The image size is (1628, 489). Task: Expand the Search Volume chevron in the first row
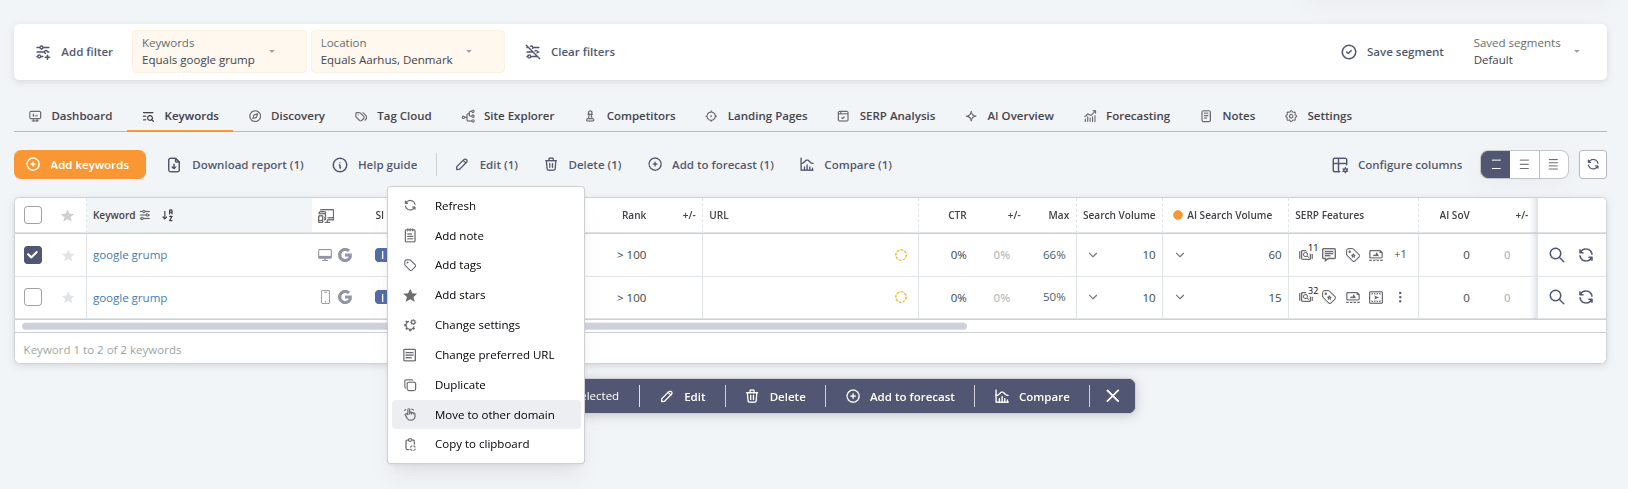pyautogui.click(x=1093, y=255)
